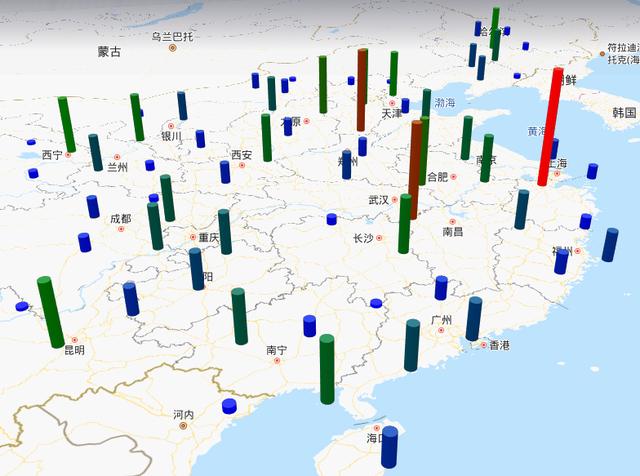
Task: Click the red marker dot right of 合肥
Action: (x=453, y=177)
